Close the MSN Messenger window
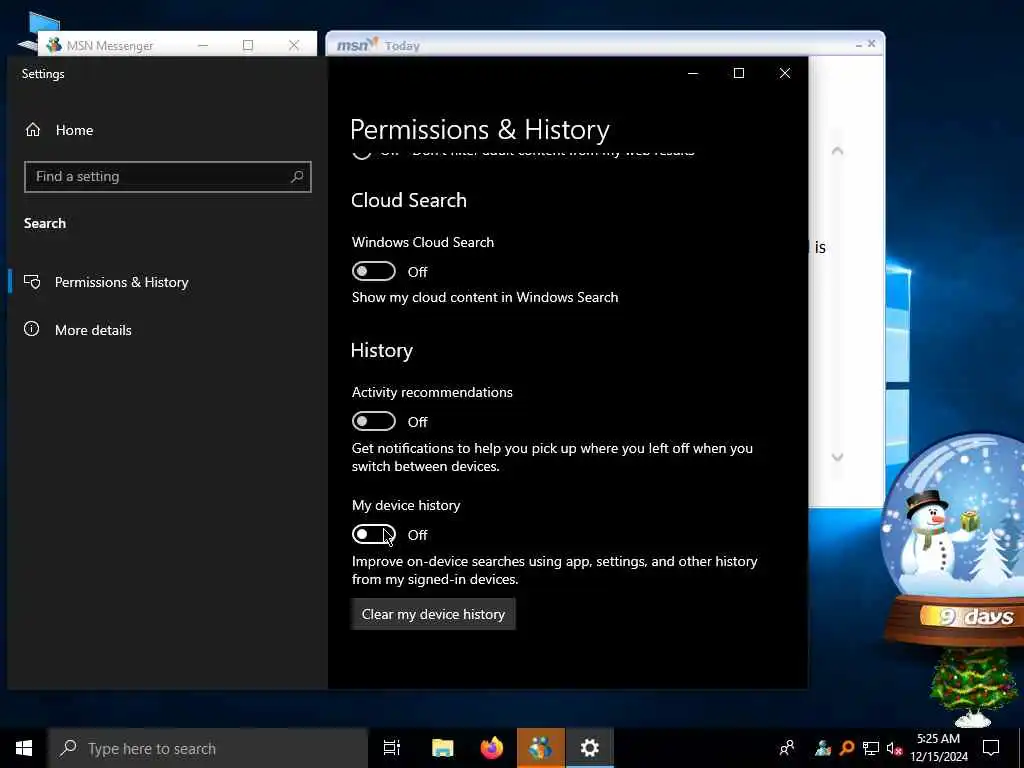Screen dimensions: 1024x768 (294, 45)
